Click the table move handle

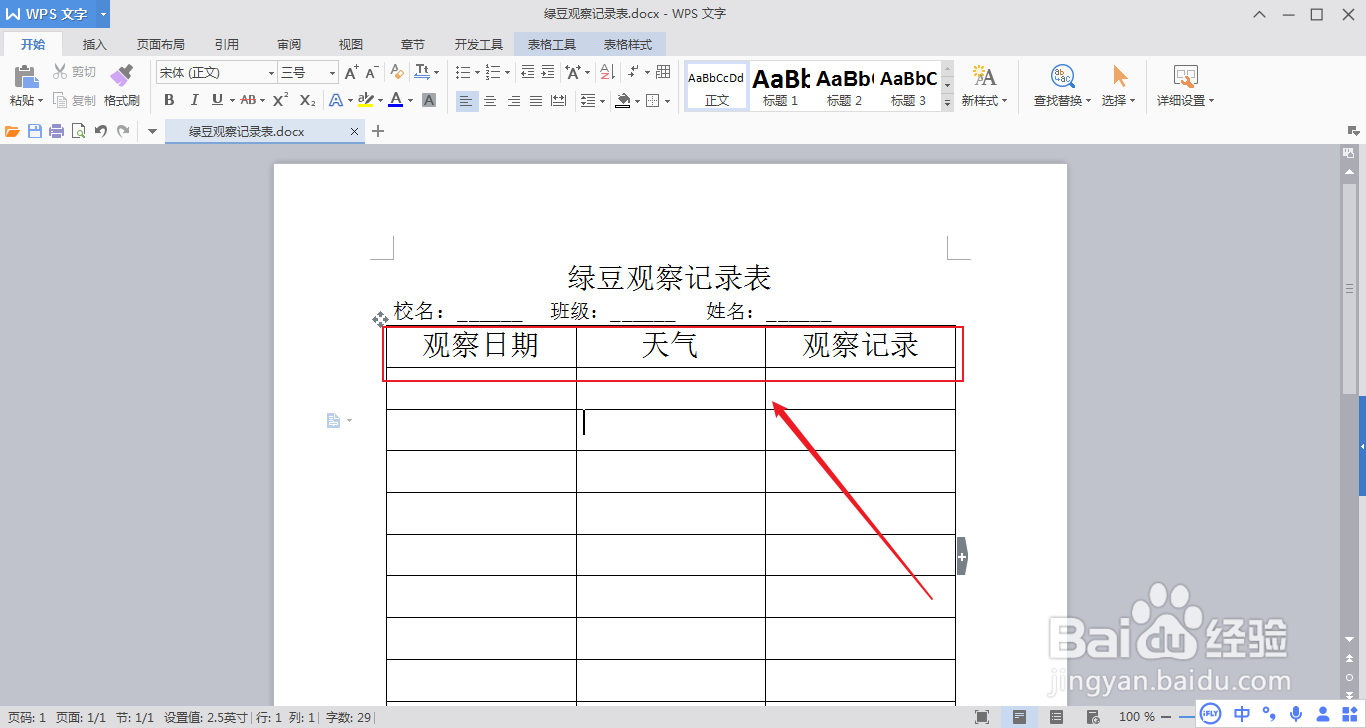[380, 319]
